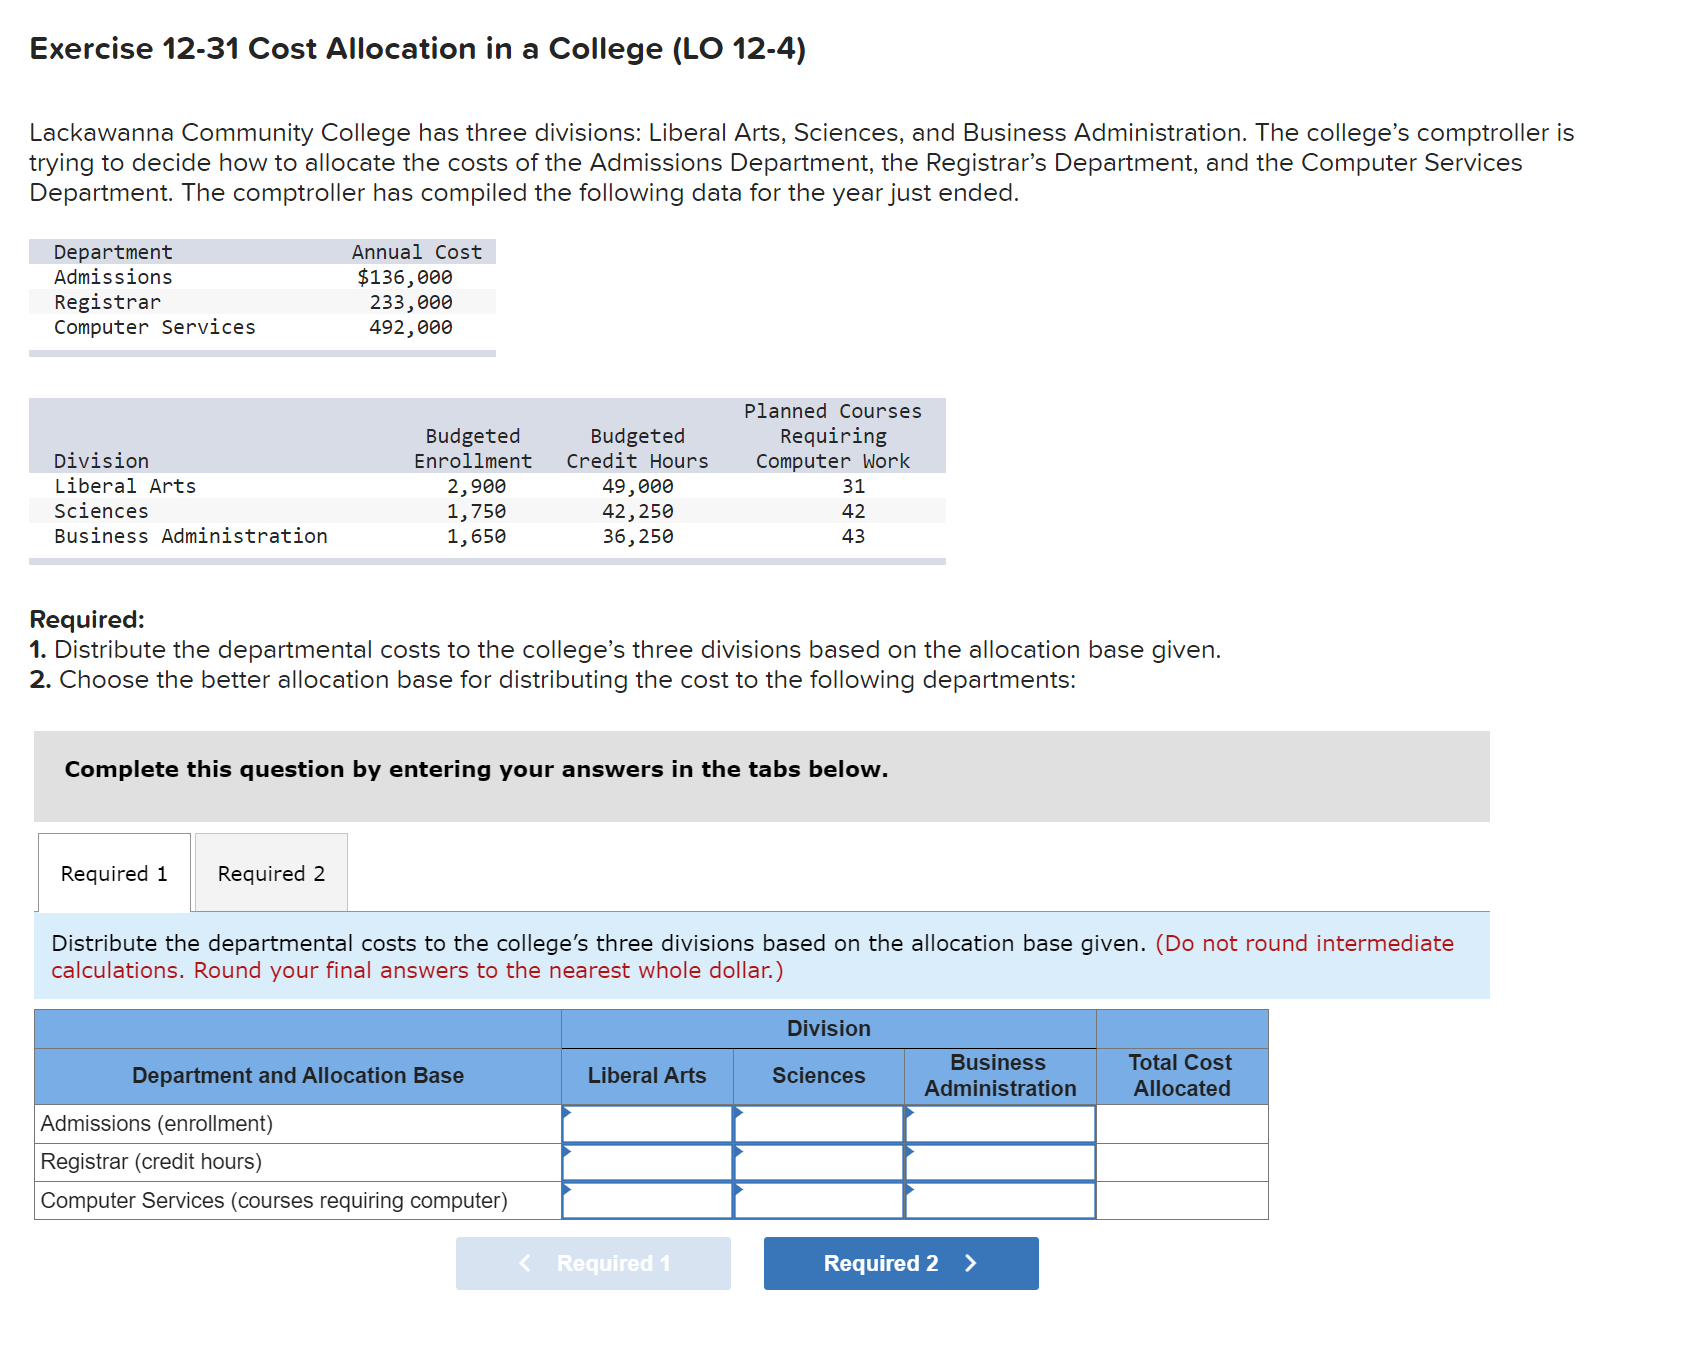Click the Admissions (enrollment) row label
Screen dimensions: 1682x1362
pos(157,1124)
